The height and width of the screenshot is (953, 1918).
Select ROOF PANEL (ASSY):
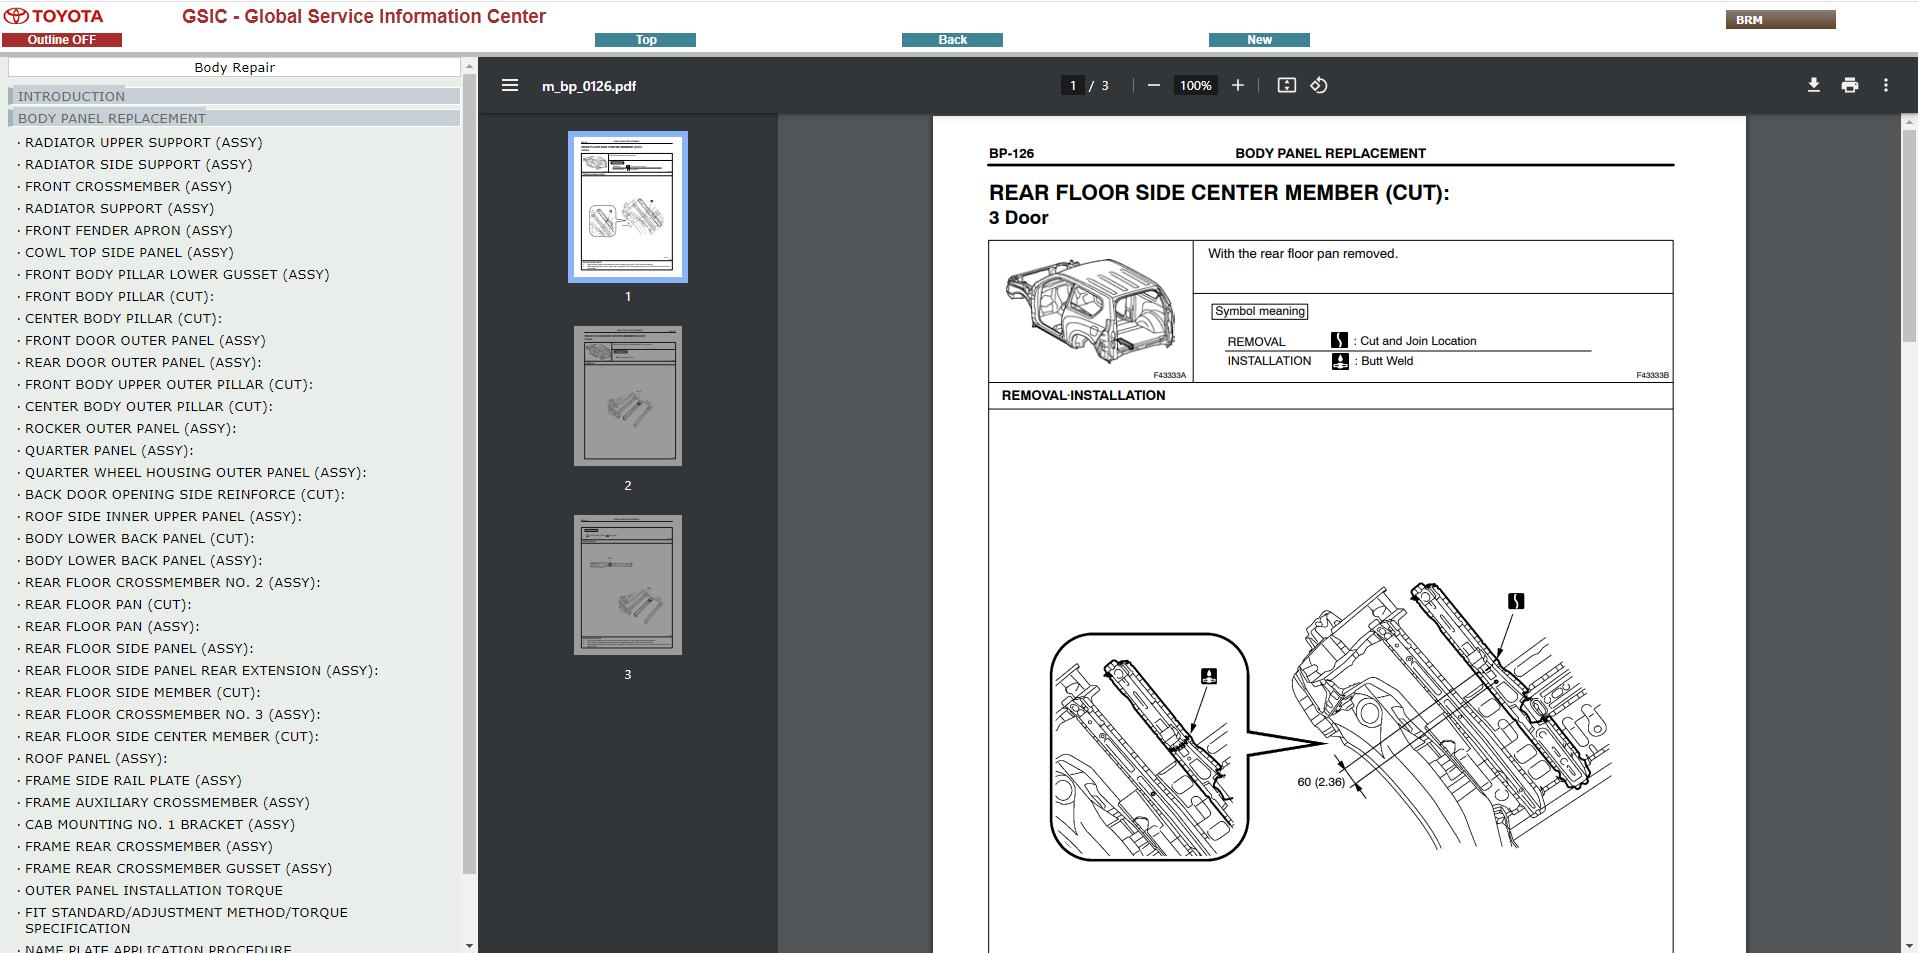[x=96, y=758]
